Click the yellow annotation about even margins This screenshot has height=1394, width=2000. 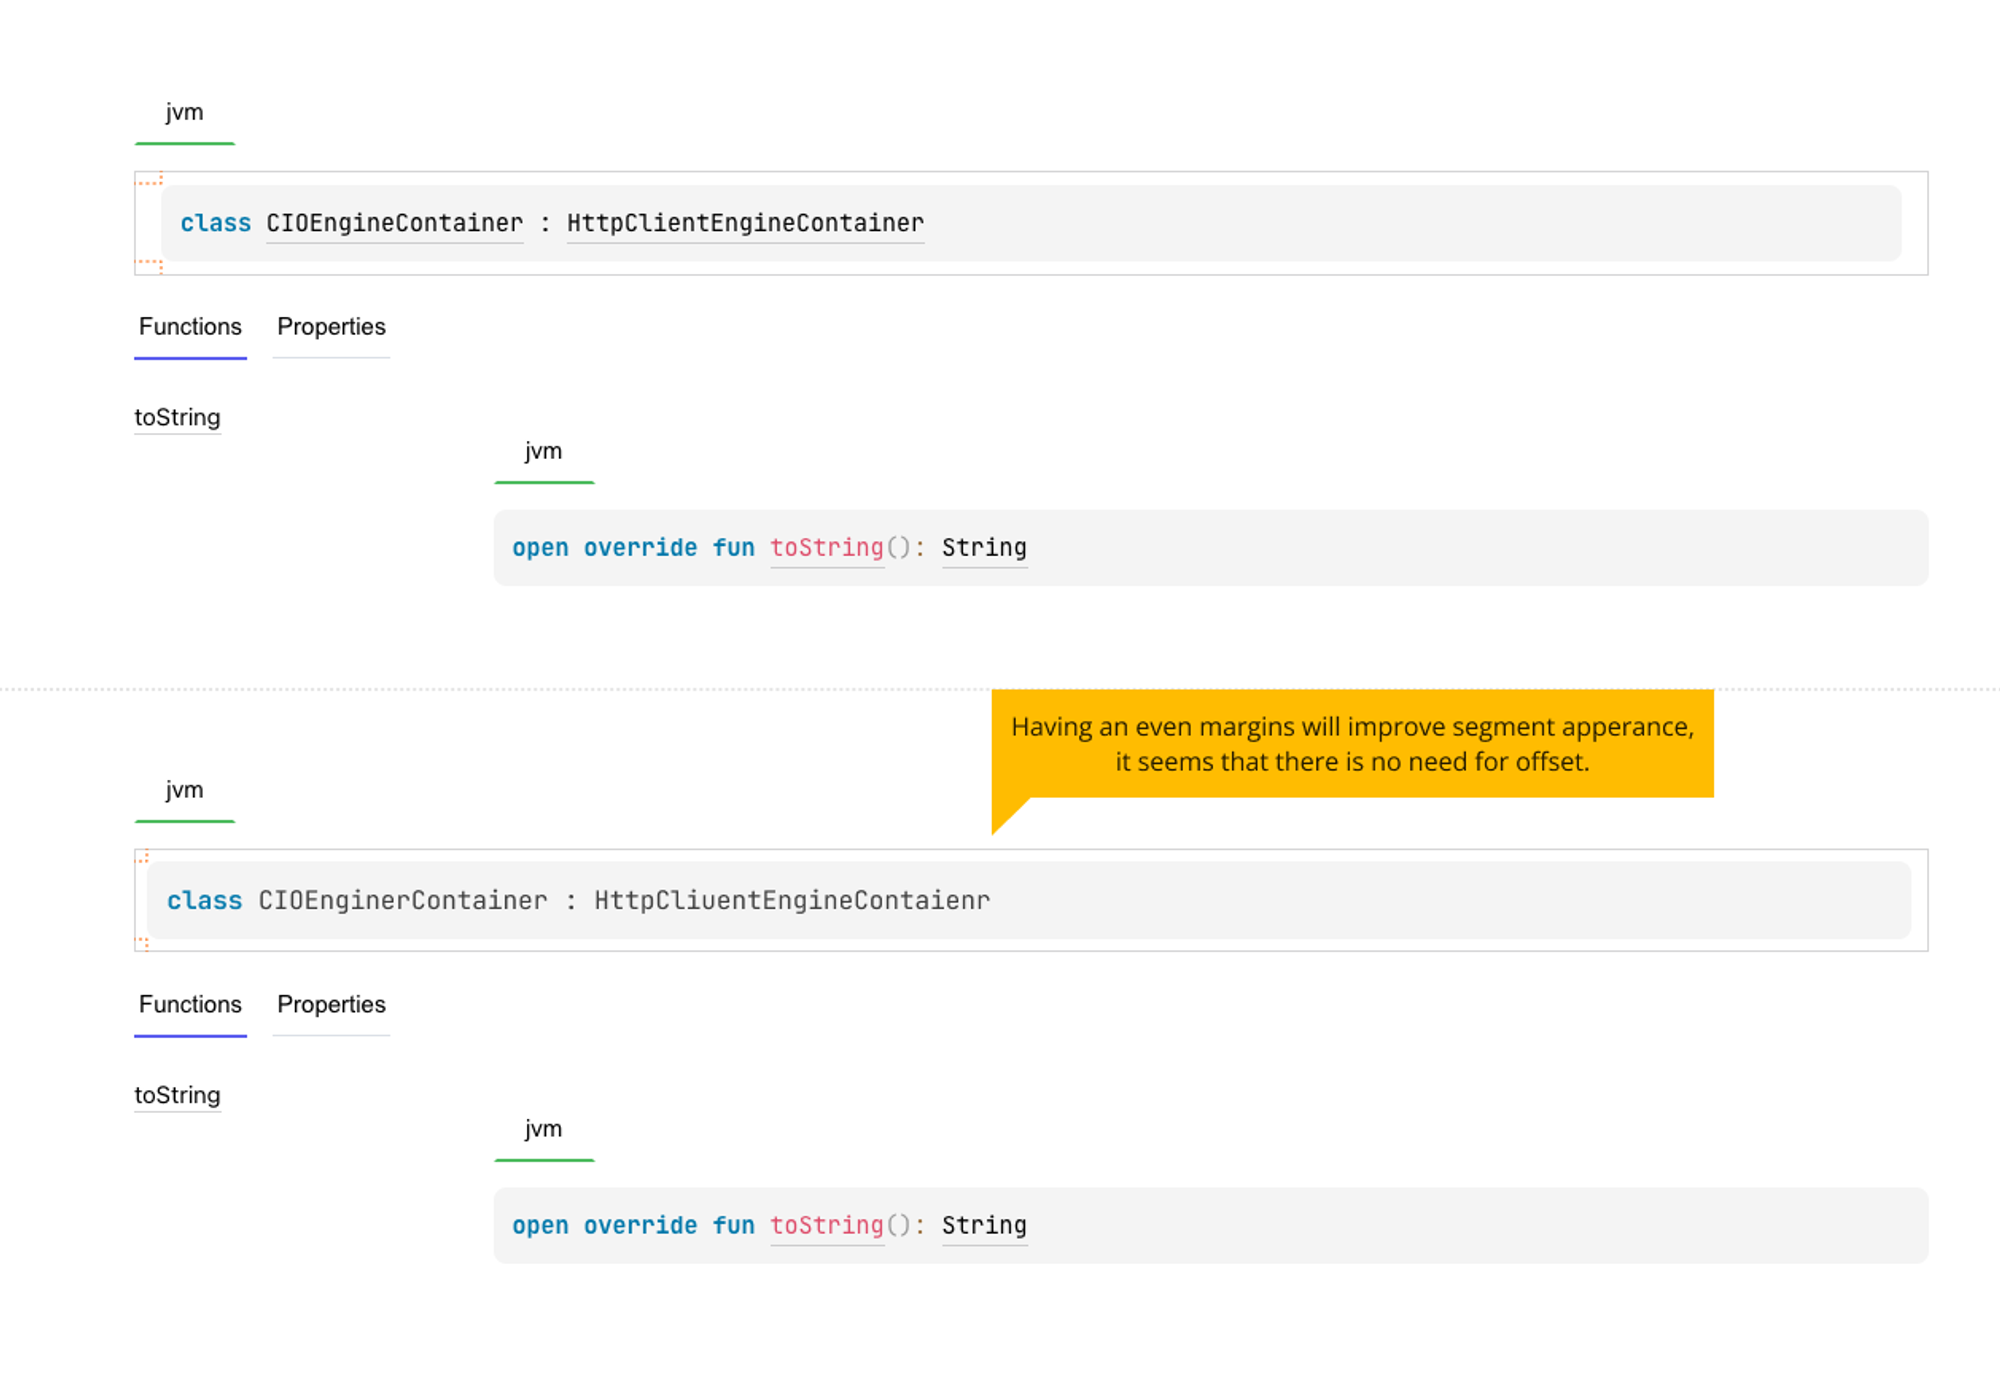point(1351,744)
